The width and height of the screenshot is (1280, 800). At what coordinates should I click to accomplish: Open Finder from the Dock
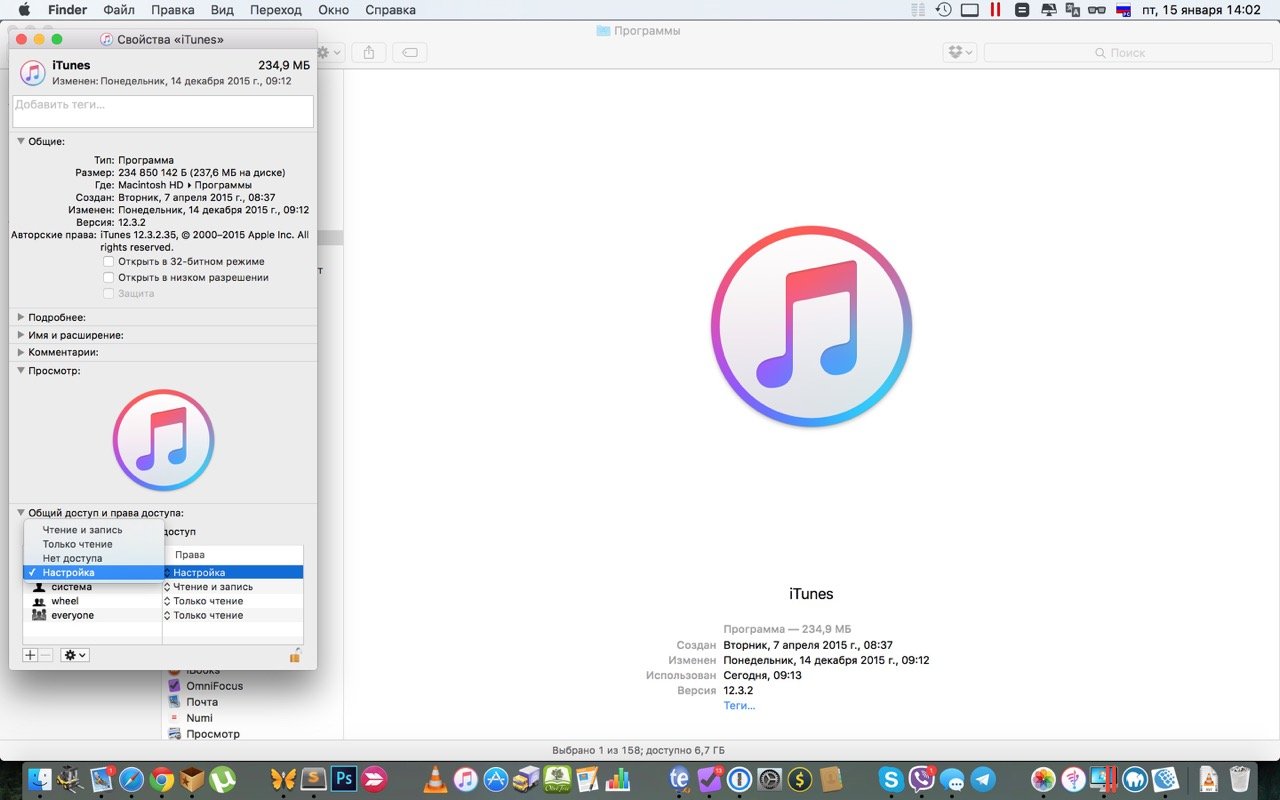[40, 779]
